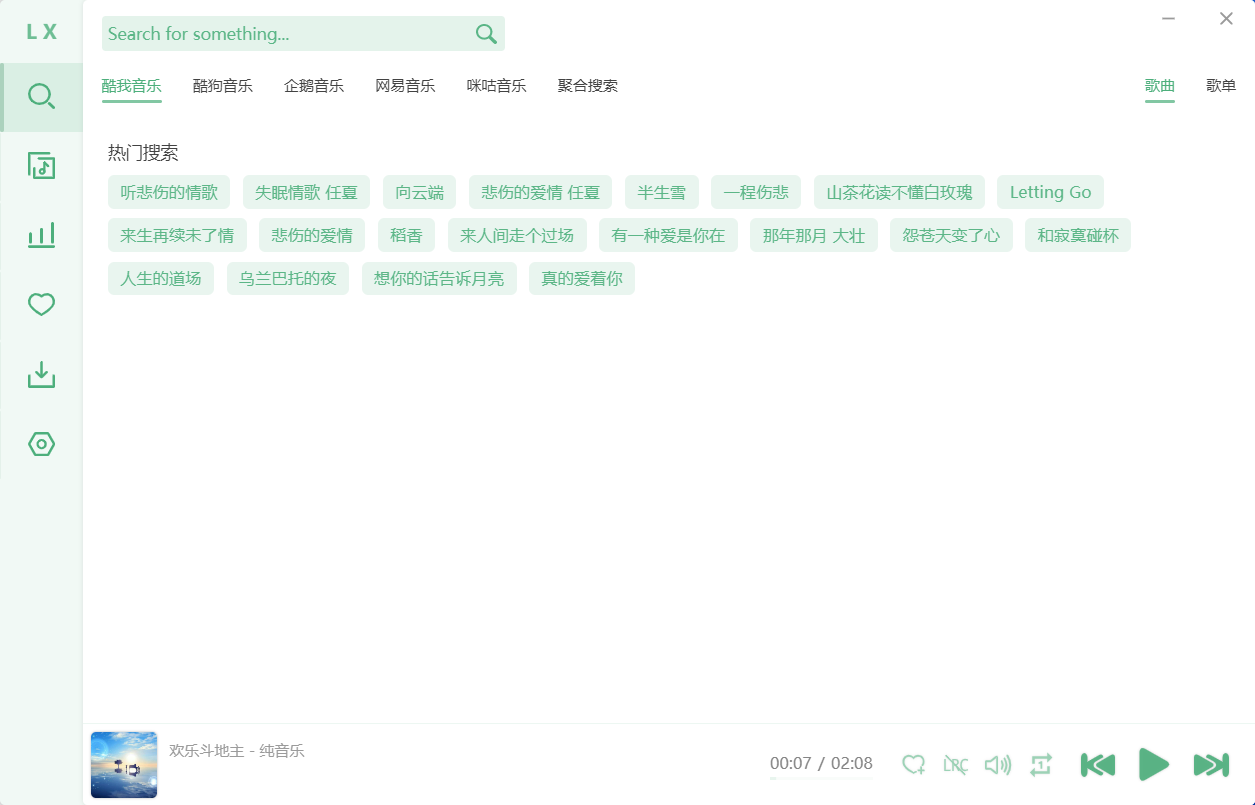Open the leaderboard chart icon in sidebar
This screenshot has height=805, width=1255.
click(x=41, y=236)
